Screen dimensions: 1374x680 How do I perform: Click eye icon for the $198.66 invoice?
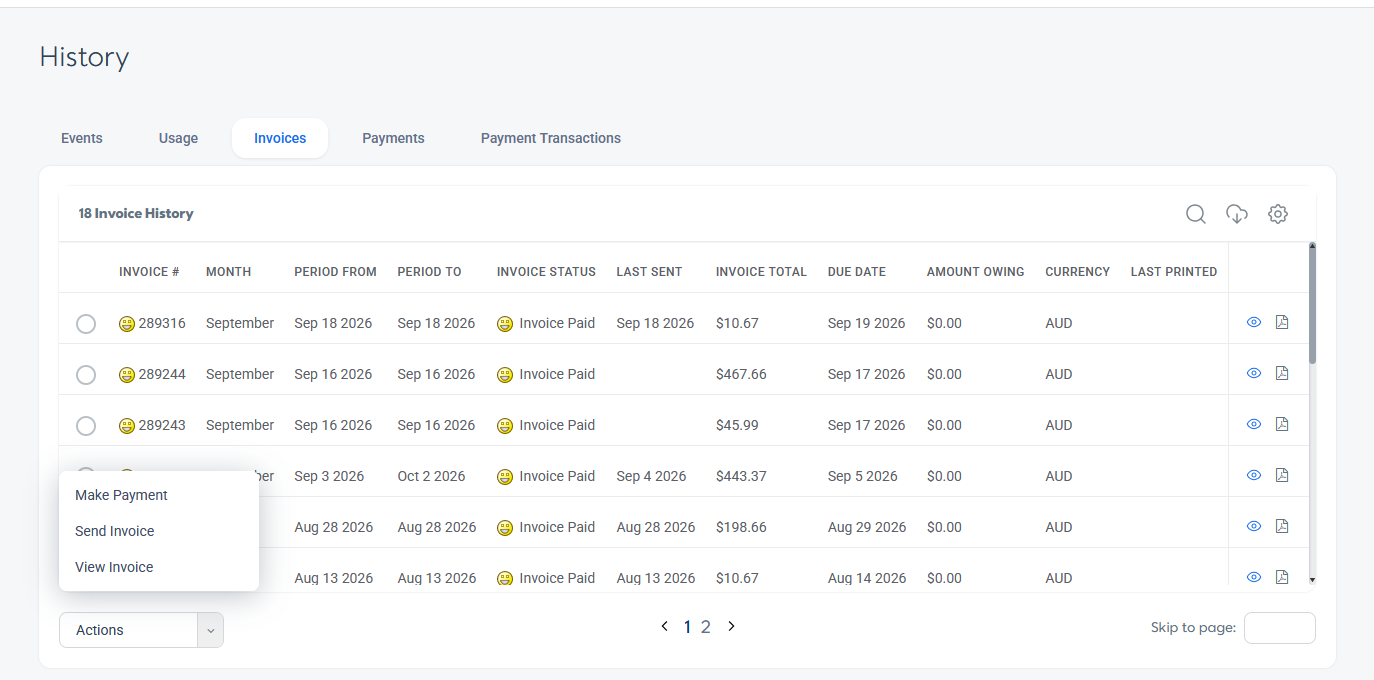1254,526
